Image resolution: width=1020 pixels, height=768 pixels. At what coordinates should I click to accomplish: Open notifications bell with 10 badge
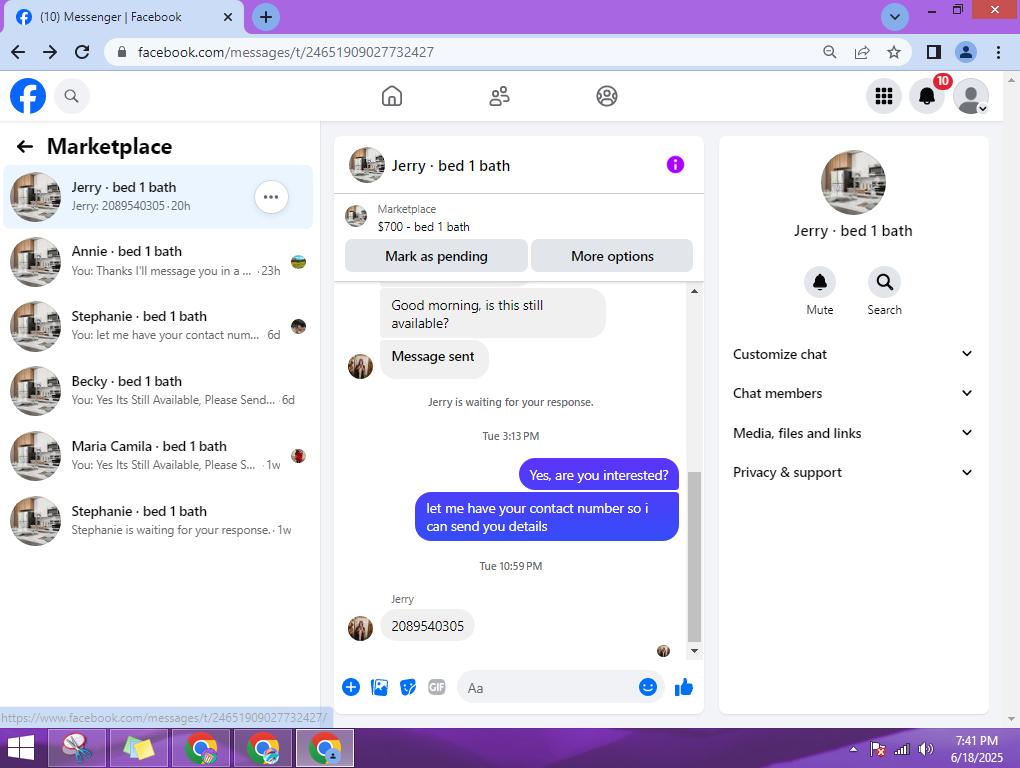coord(927,96)
